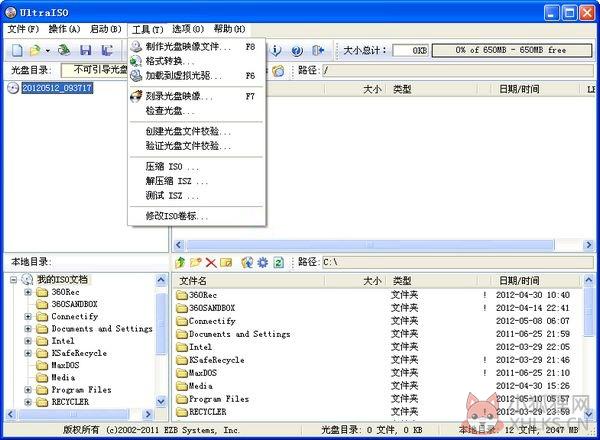Screen dimensions: 600x440
Task: Choose 验证光盘文件校验 menu entry
Action: pos(197,146)
